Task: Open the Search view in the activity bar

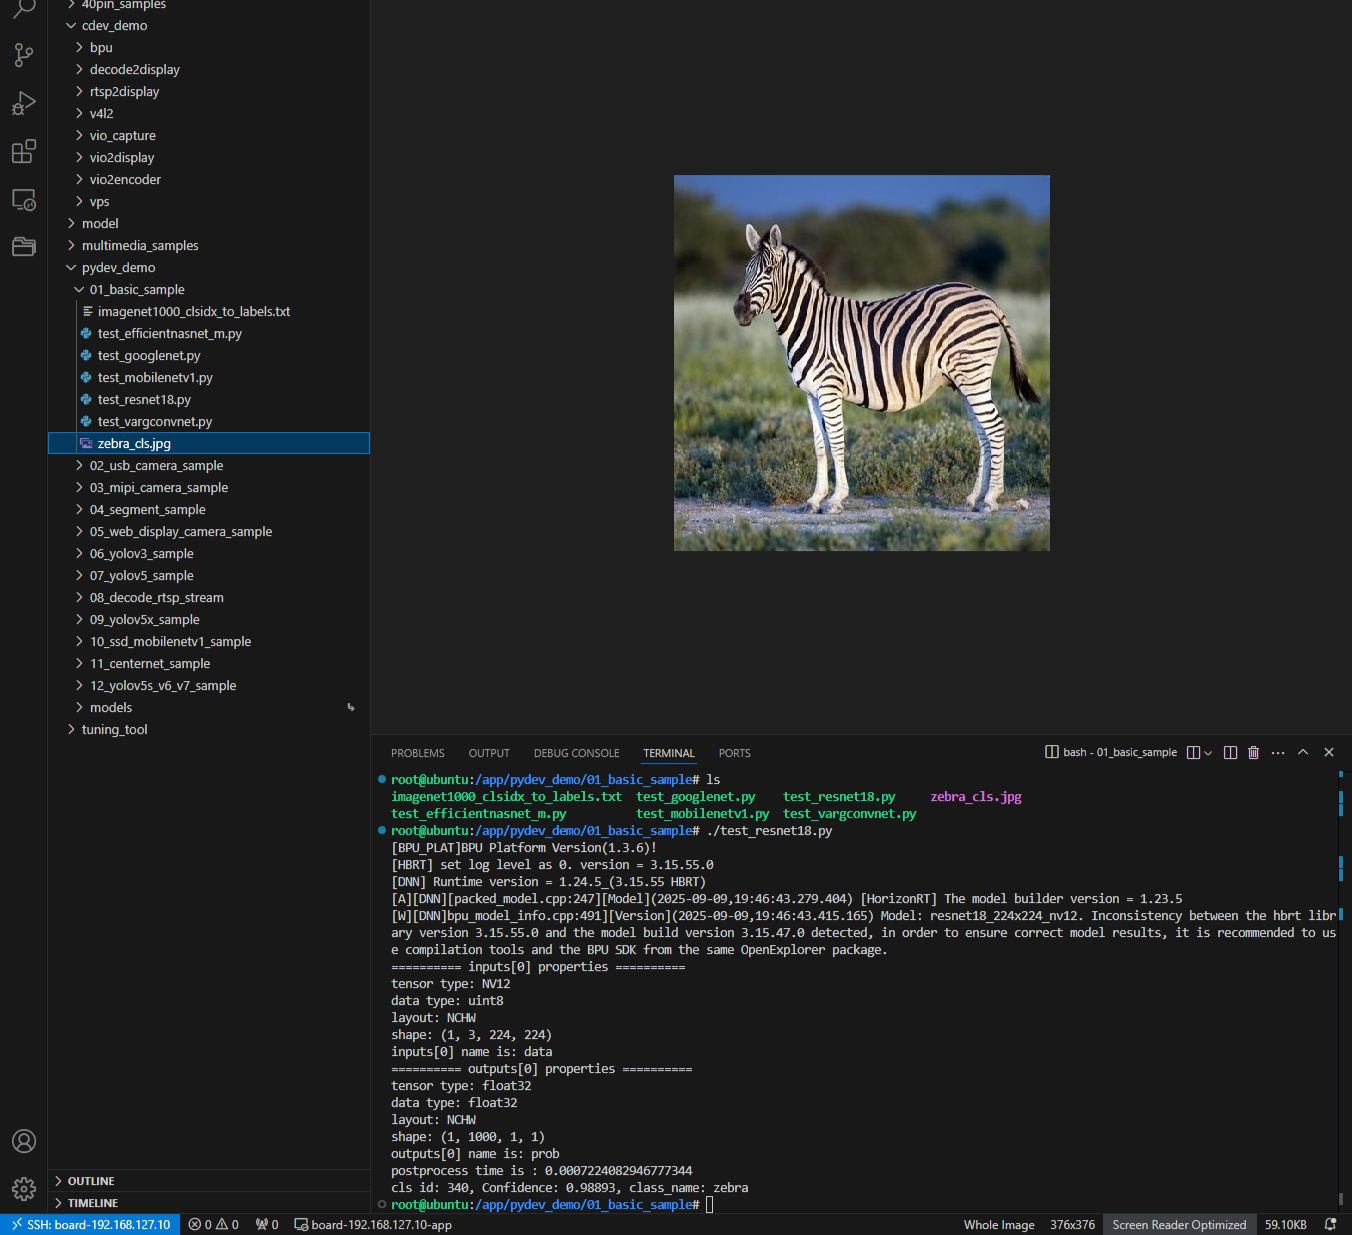Action: [x=23, y=10]
